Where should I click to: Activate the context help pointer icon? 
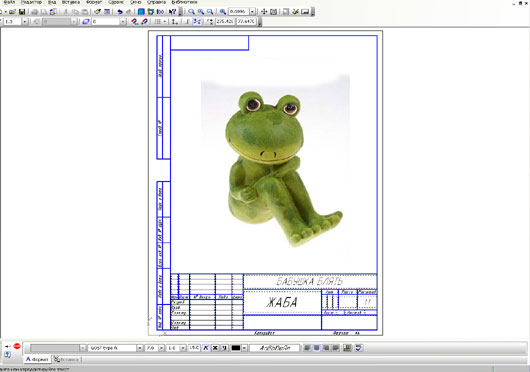pos(172,11)
